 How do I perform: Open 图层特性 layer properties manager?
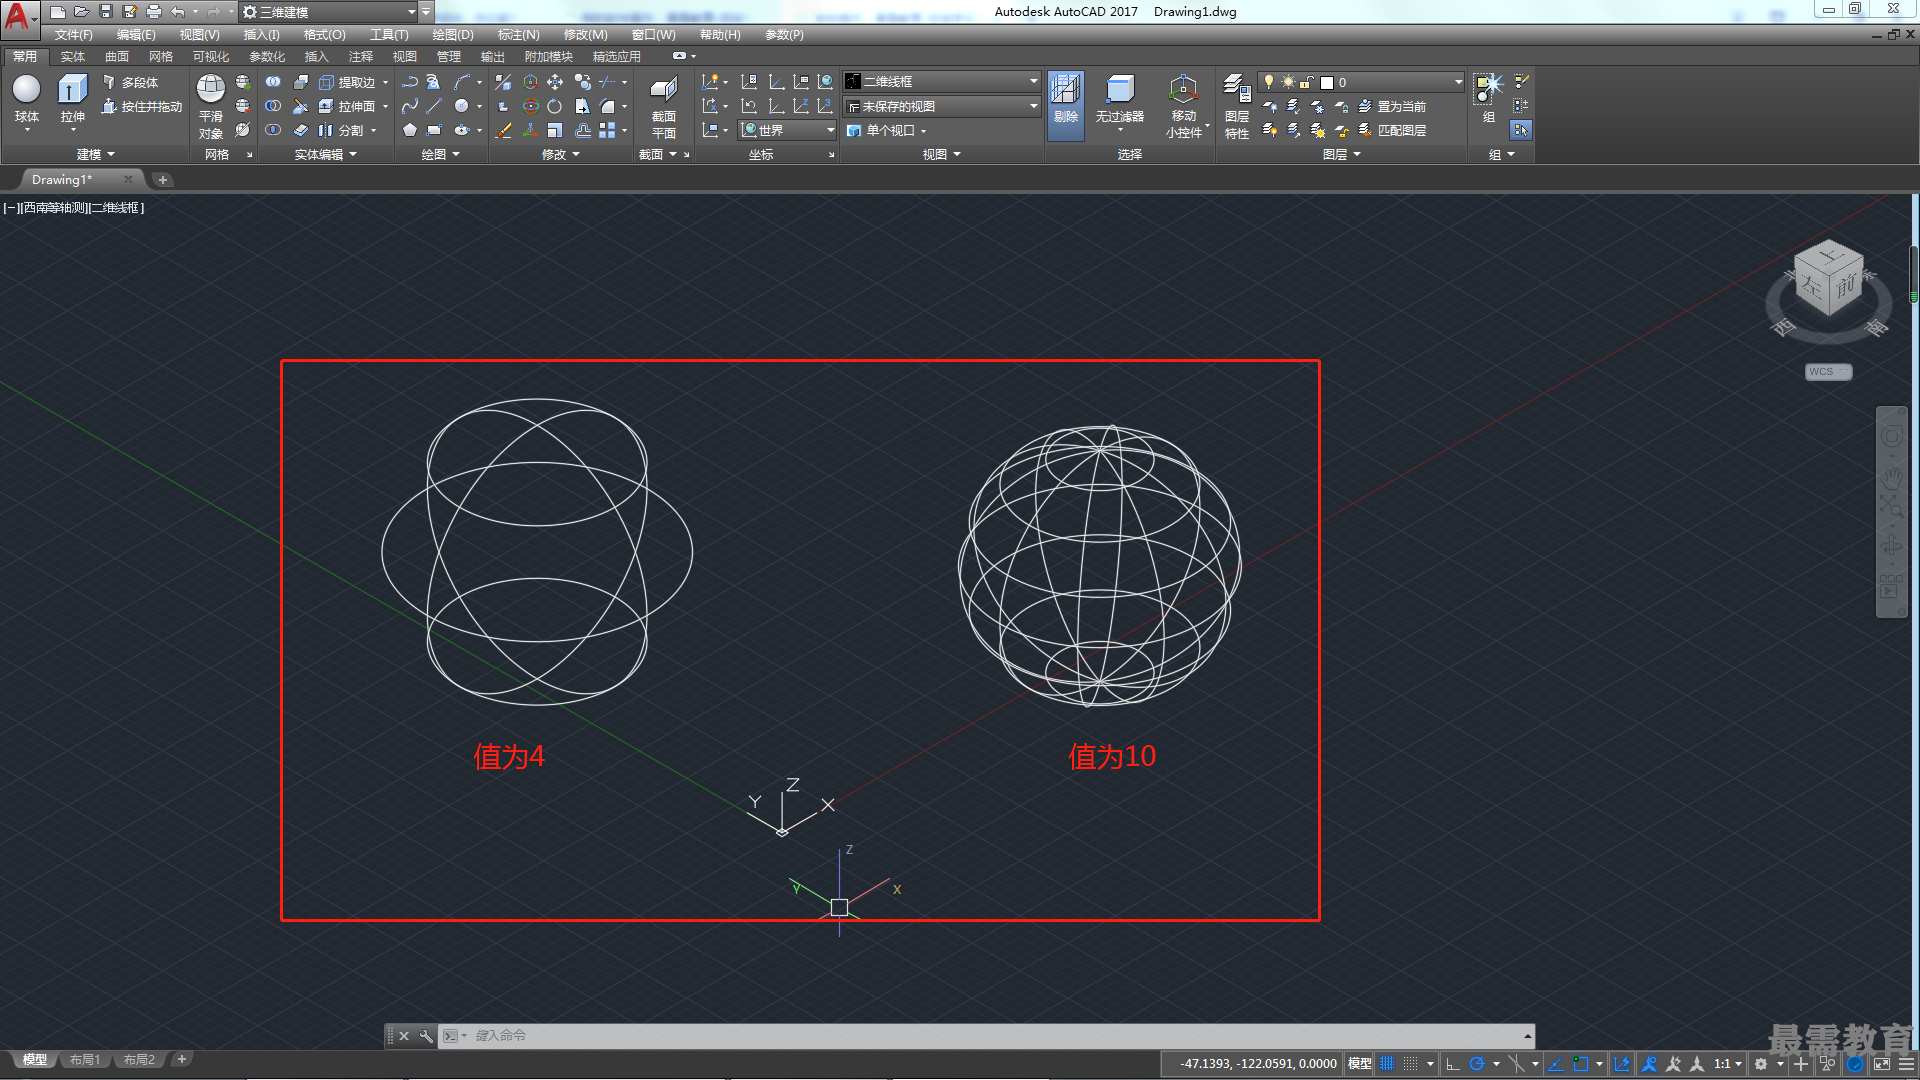point(1237,107)
